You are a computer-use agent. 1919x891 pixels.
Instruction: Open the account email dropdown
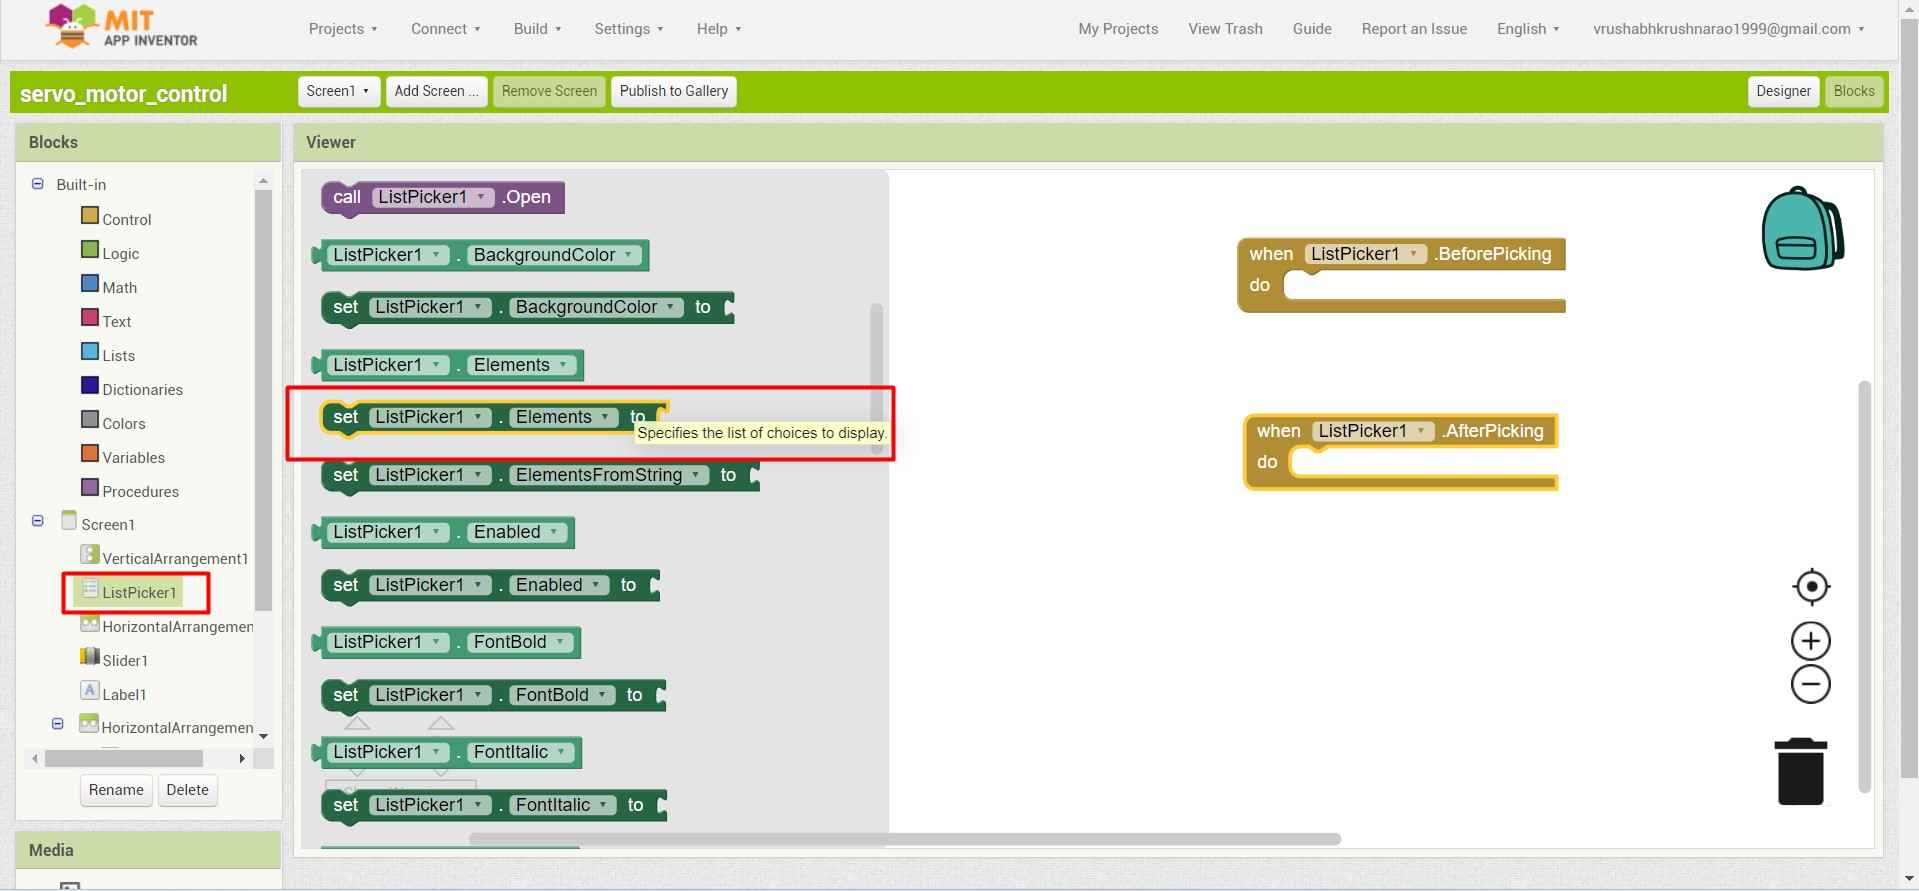[1729, 29]
